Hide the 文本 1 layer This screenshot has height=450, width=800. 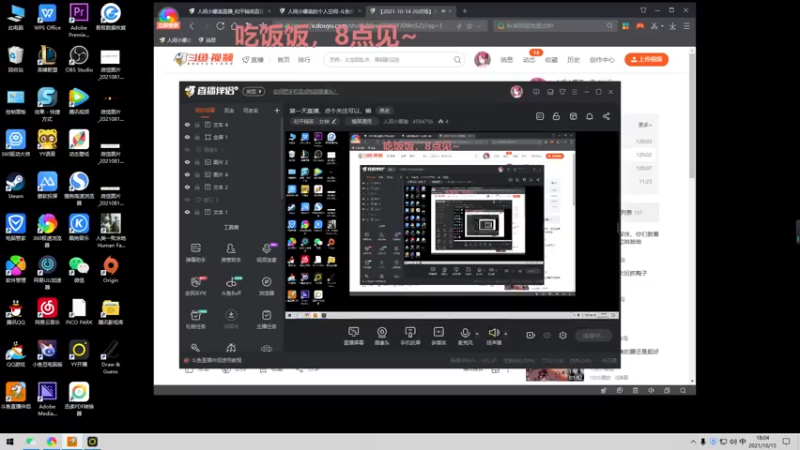pyautogui.click(x=187, y=212)
